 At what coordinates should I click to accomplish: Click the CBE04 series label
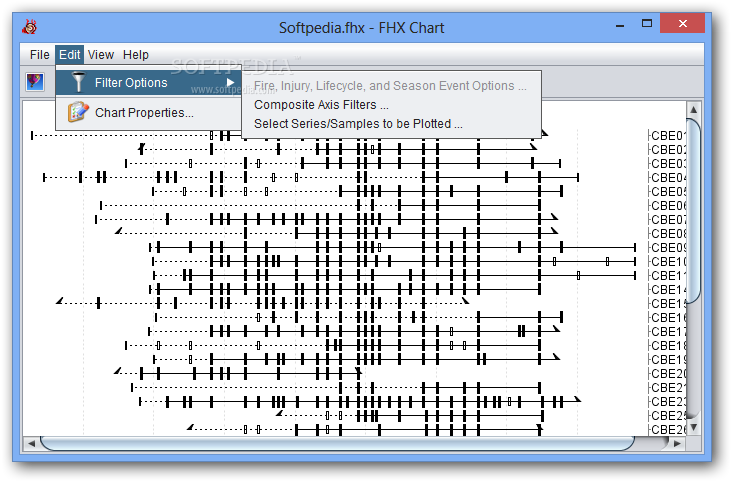pos(668,177)
